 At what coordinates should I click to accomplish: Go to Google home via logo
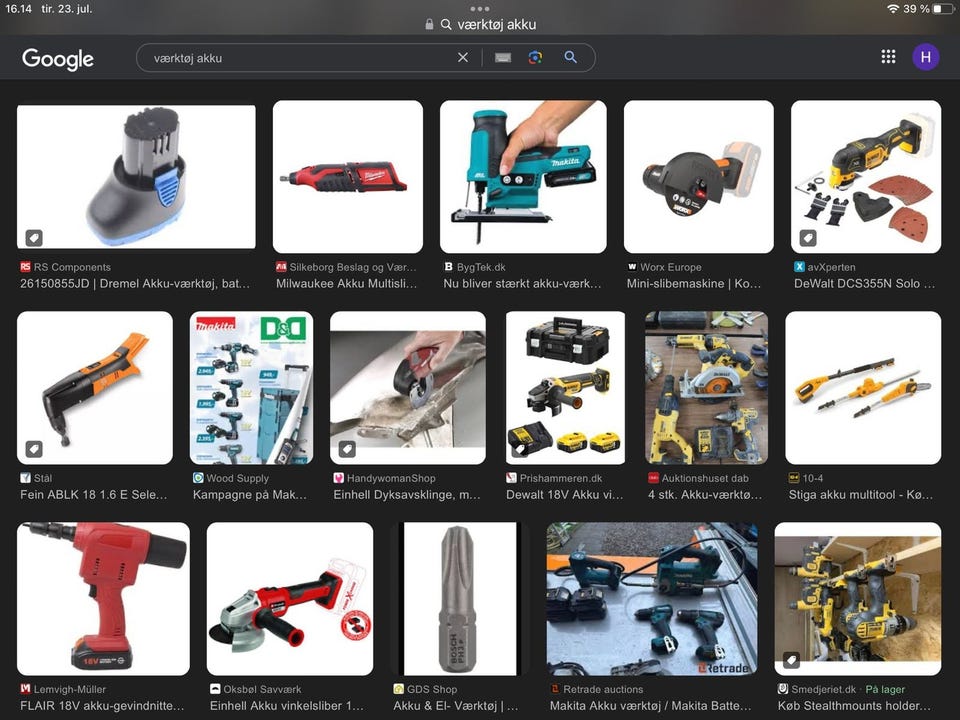[58, 59]
